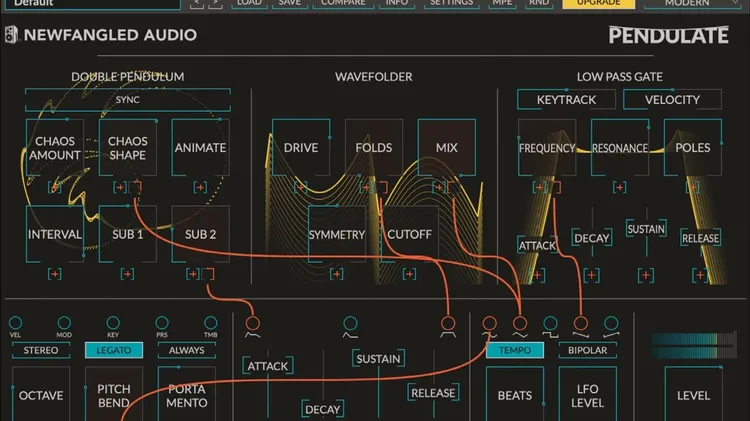Enable BIPOLAR LFO mode

(587, 350)
